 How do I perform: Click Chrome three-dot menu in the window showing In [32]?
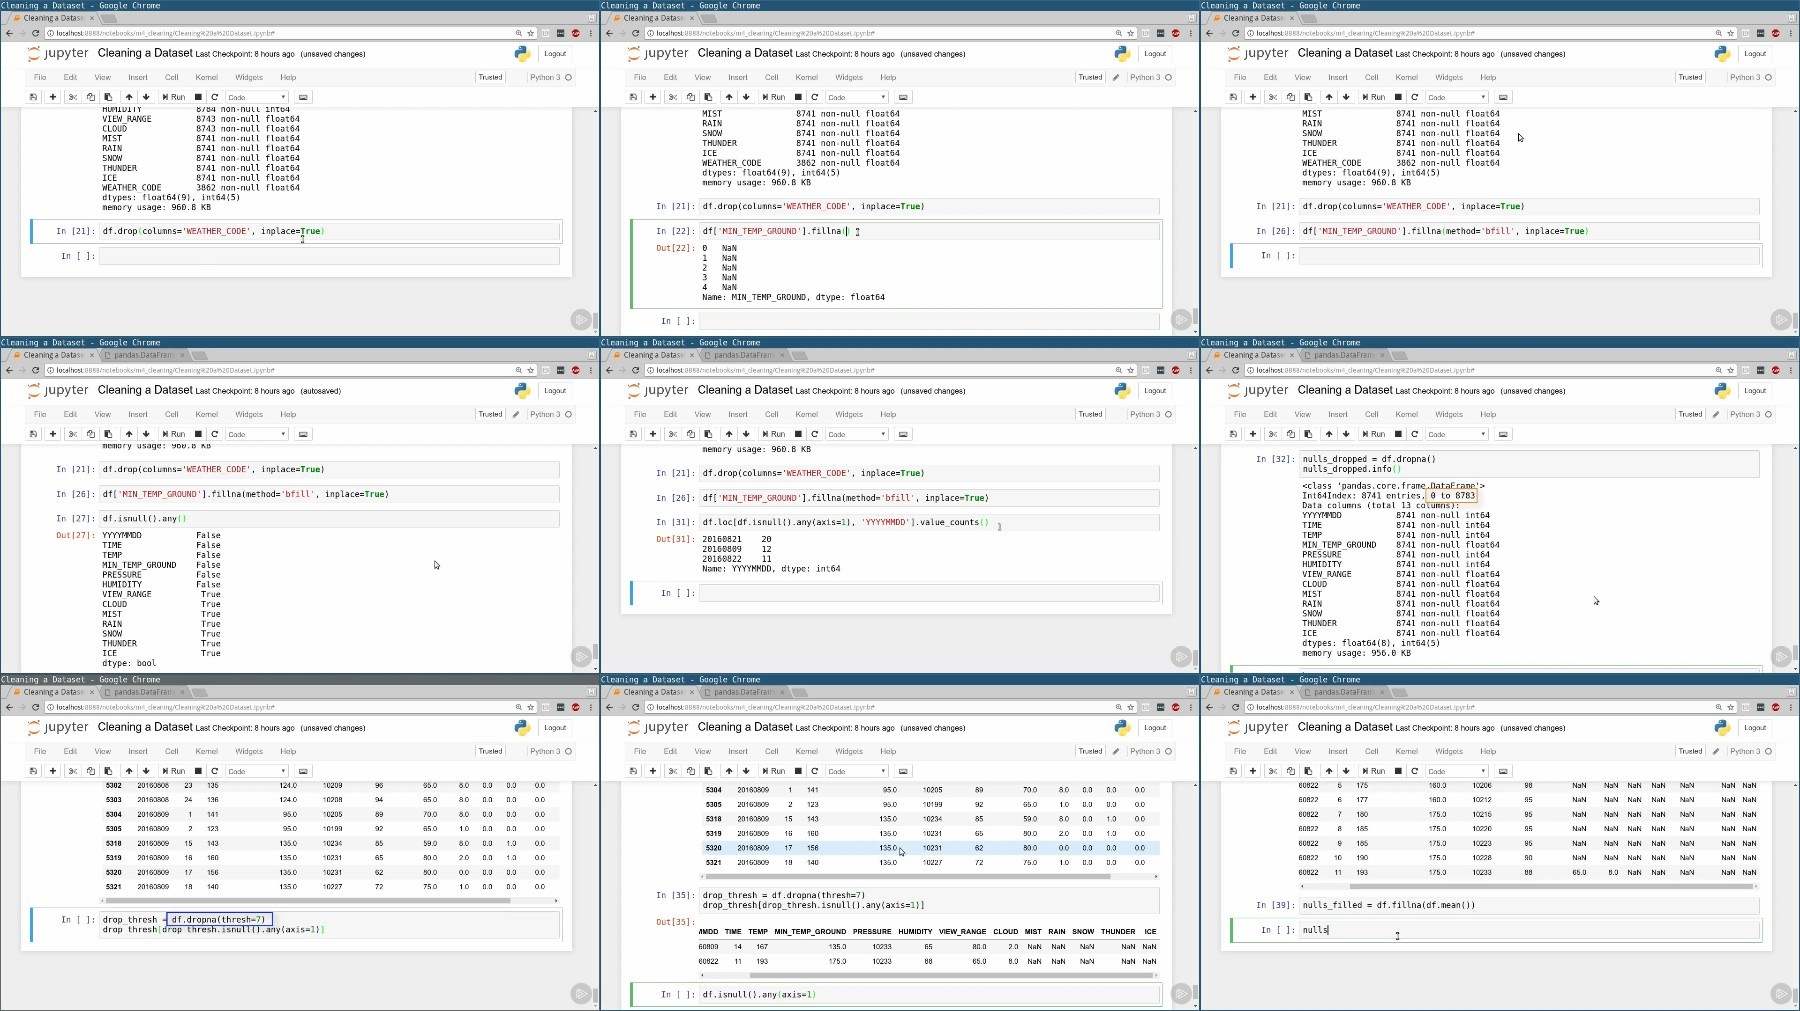(x=1792, y=370)
